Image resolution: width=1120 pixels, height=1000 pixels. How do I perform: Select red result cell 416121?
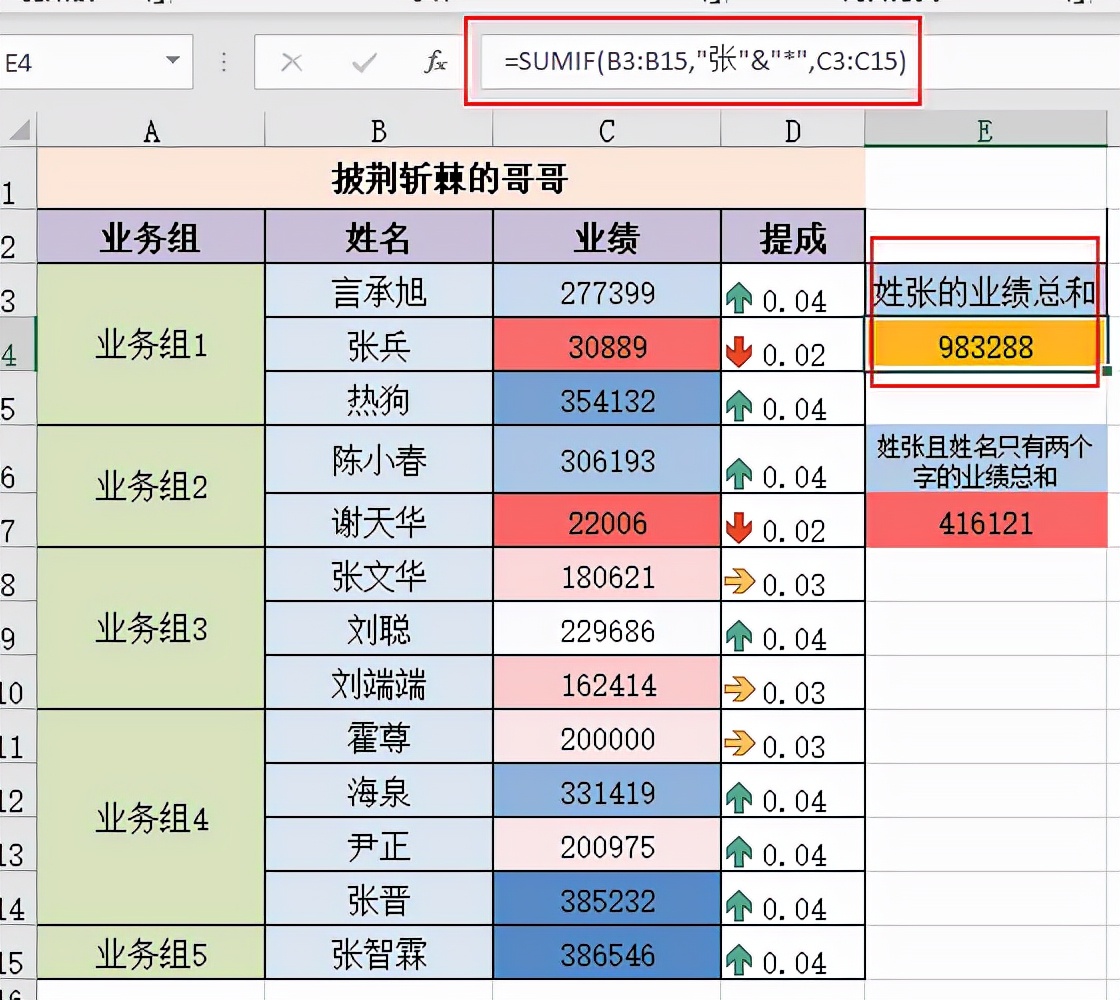coord(986,521)
